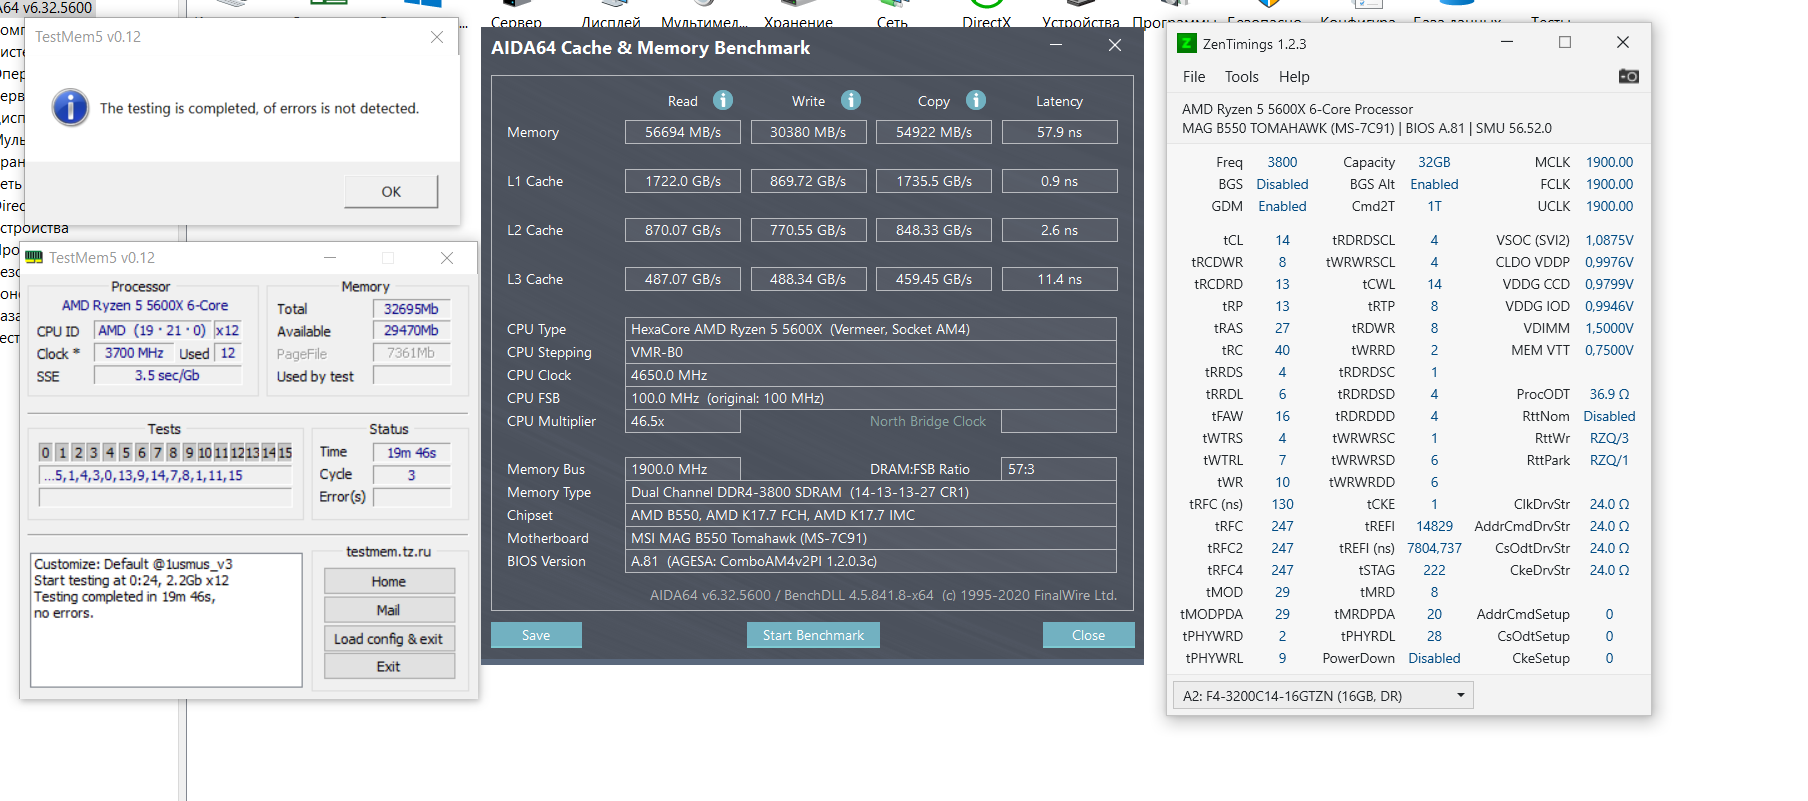Click the Memory Write value 30380 MB/s

(808, 132)
